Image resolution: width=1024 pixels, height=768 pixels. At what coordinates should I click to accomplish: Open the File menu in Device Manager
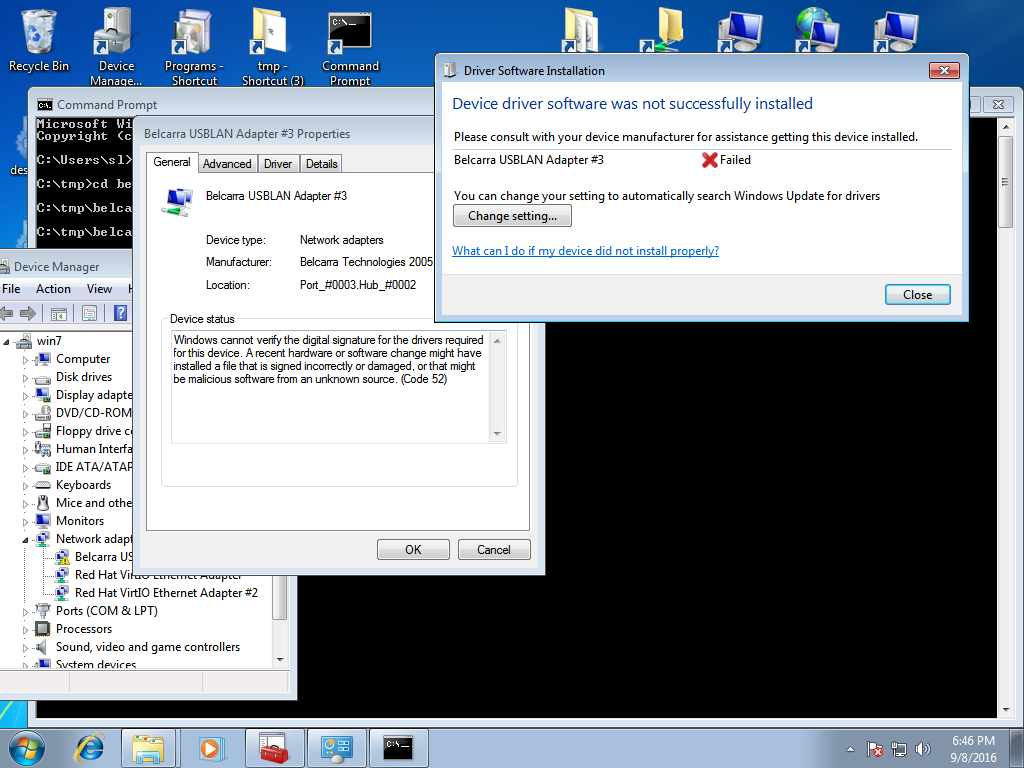coord(11,289)
